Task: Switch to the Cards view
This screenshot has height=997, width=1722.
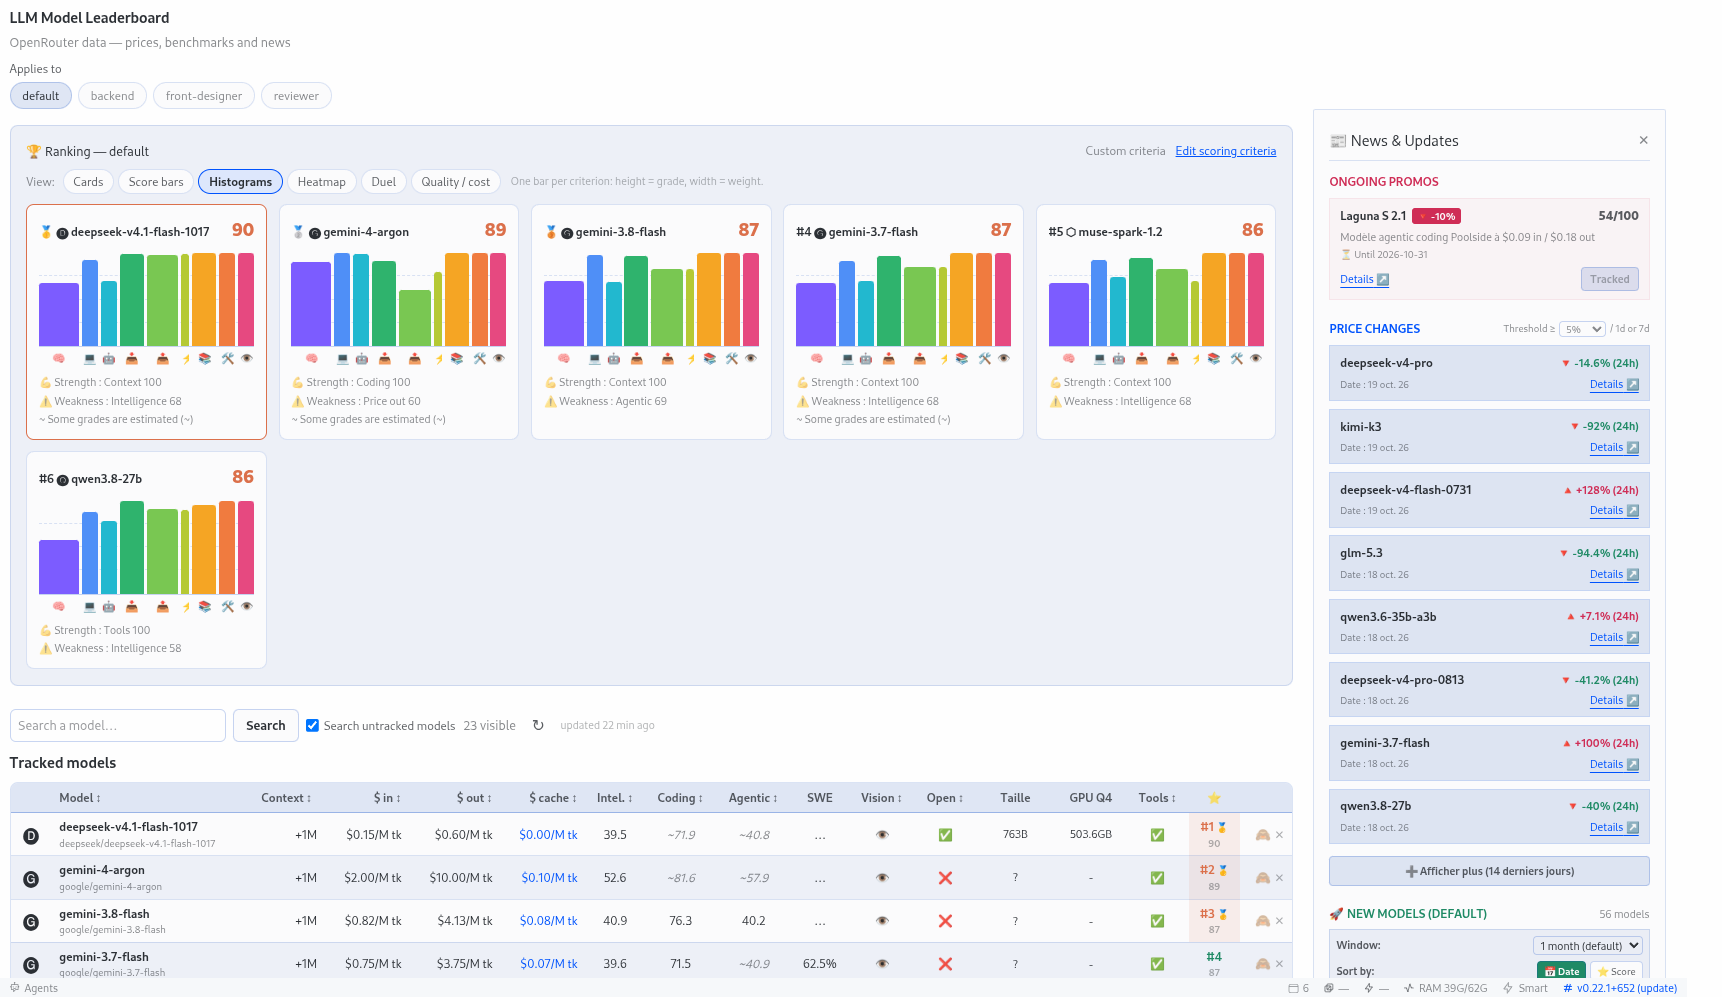Action: (88, 182)
